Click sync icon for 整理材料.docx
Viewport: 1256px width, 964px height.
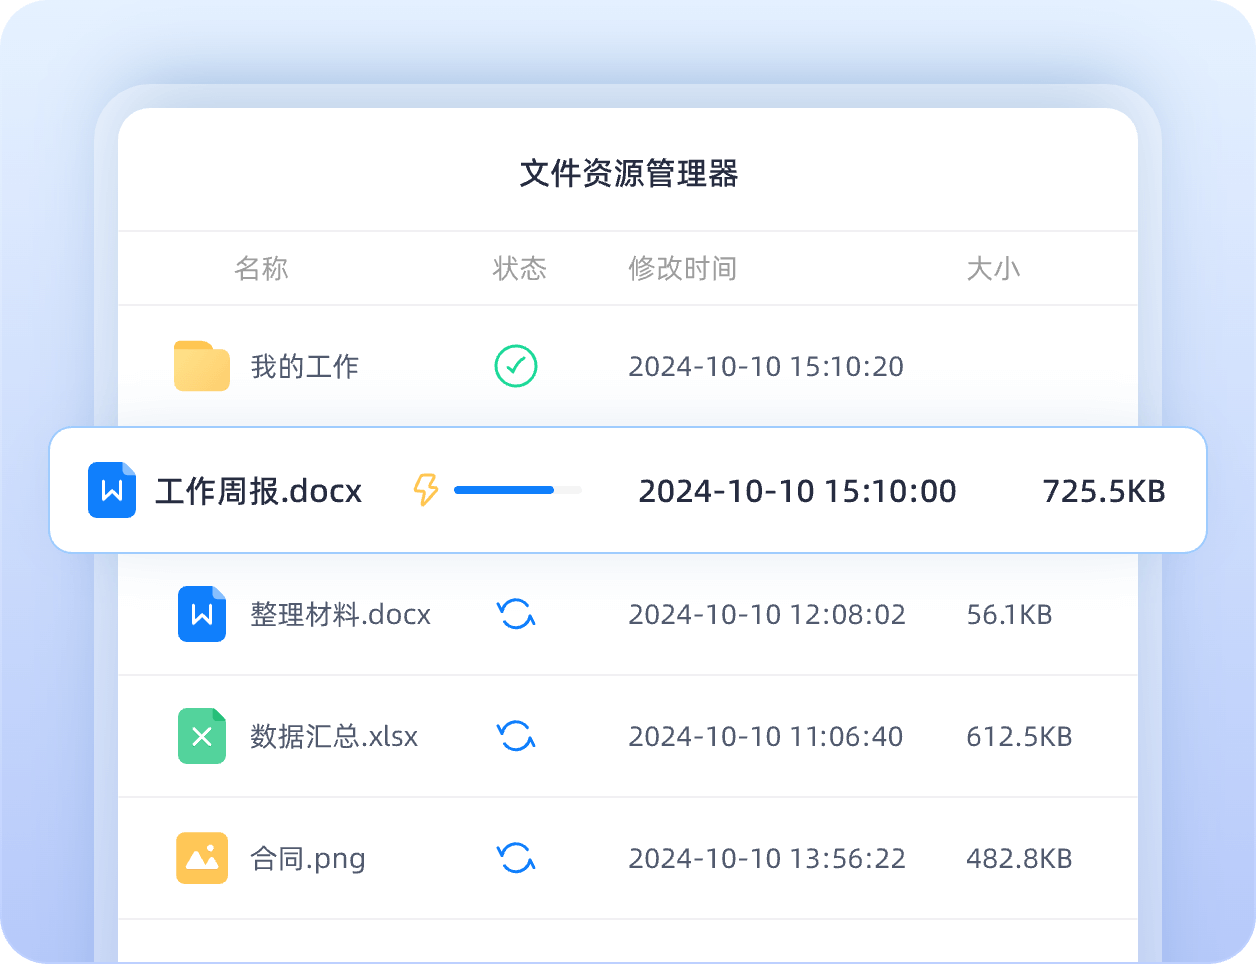(x=516, y=614)
